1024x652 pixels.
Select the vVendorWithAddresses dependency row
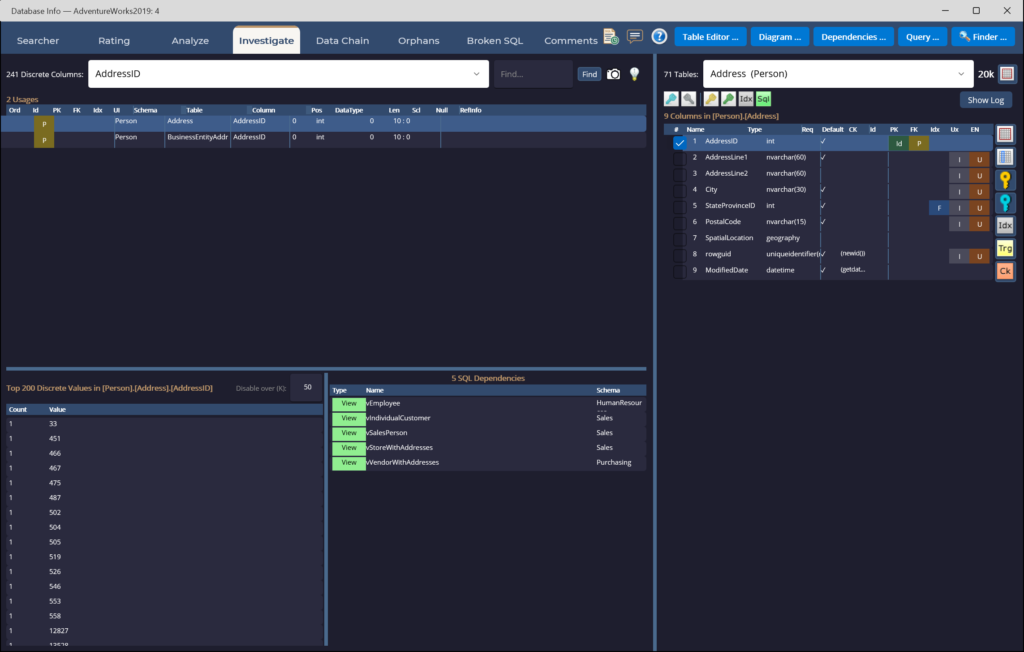point(488,463)
